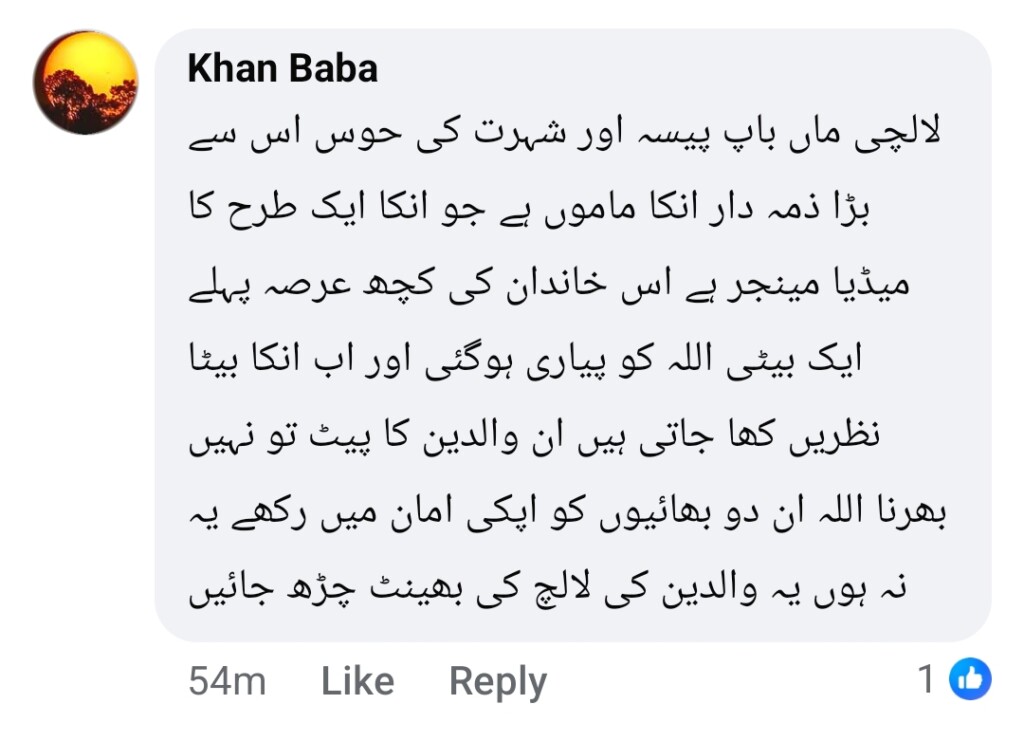Click the 54m comment timestamp
The image size is (1024, 741).
pyautogui.click(x=227, y=682)
